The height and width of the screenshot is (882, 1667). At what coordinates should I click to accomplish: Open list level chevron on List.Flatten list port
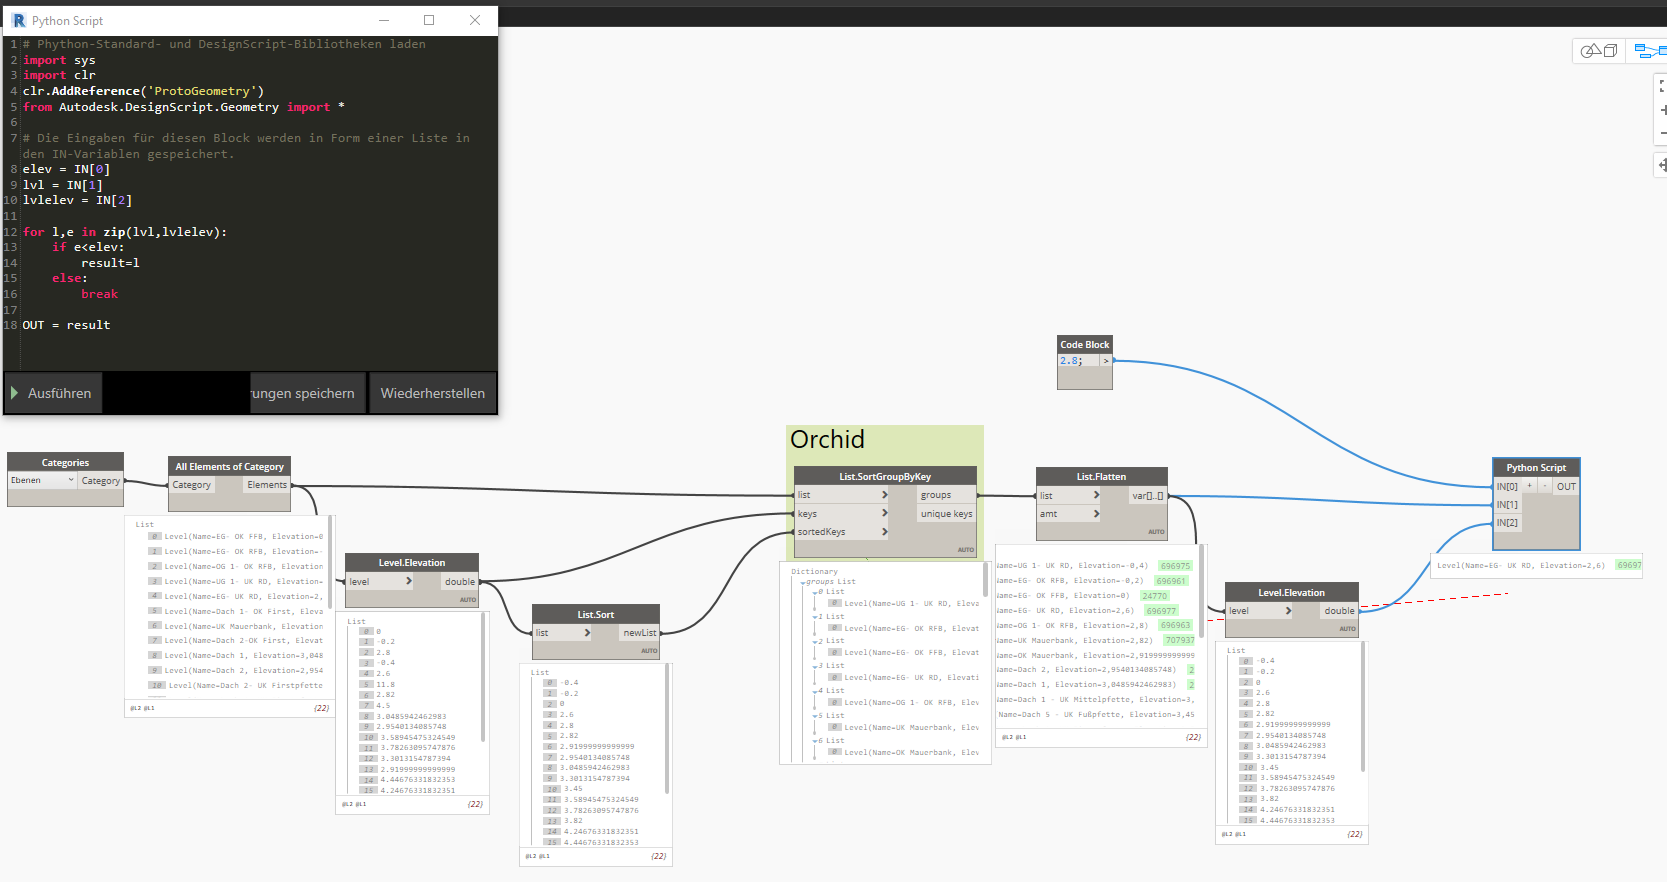(x=1096, y=495)
